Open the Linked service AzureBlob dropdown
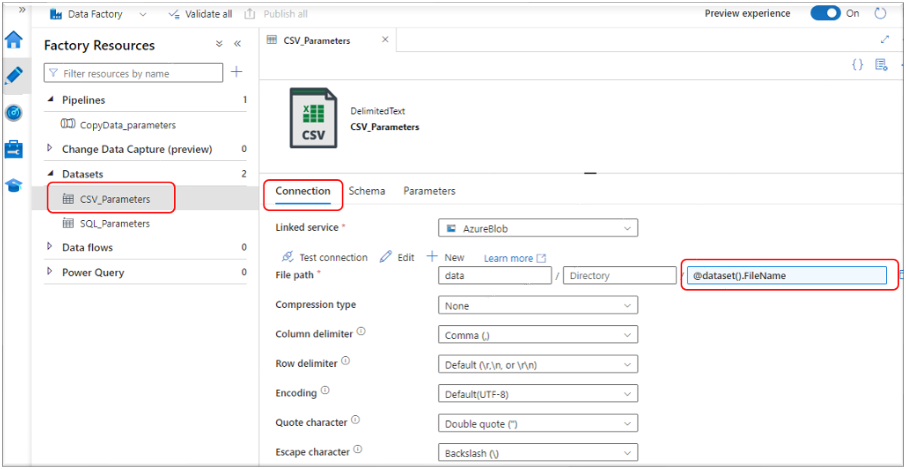 pos(538,229)
